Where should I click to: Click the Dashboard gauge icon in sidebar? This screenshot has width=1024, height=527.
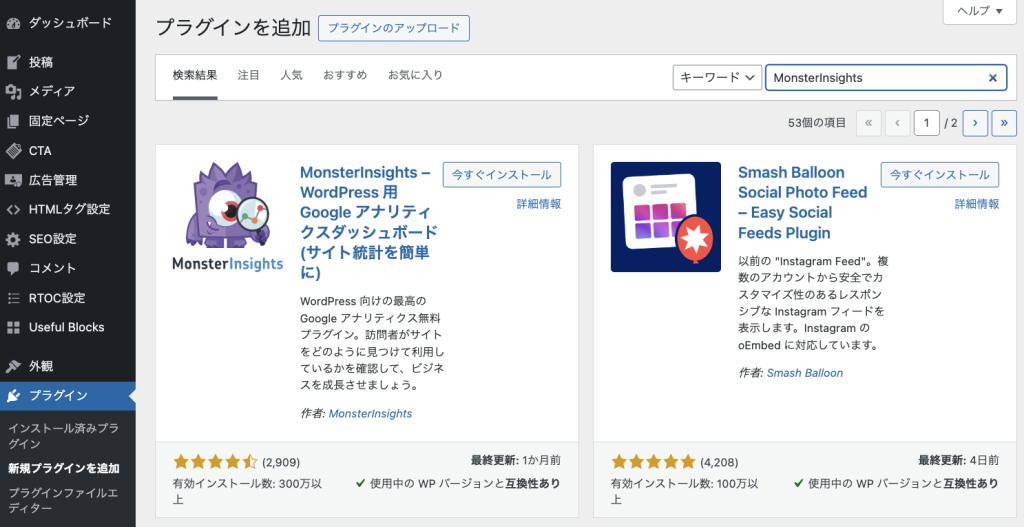click(13, 23)
